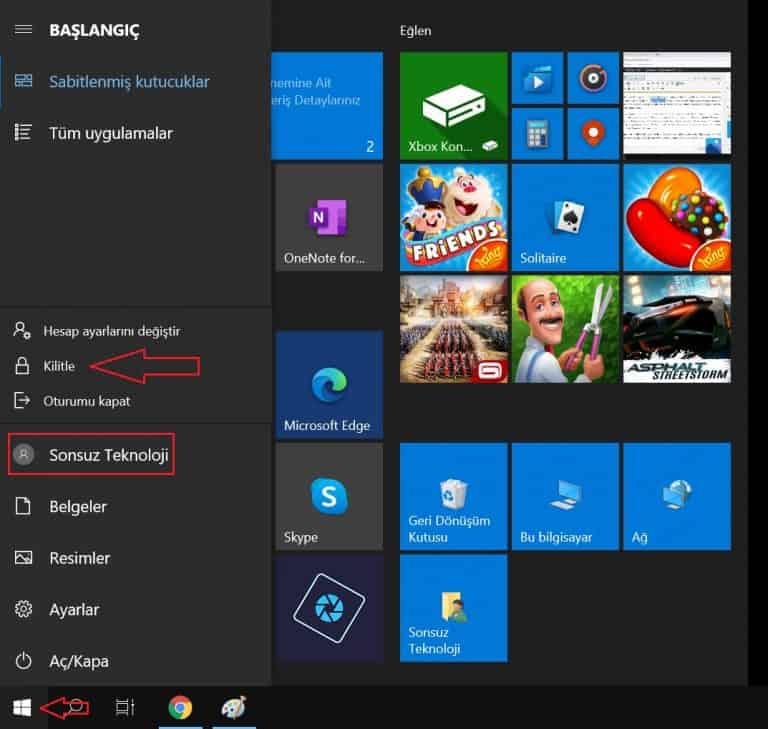
Task: Open the Calculator small tile
Action: coord(537,134)
